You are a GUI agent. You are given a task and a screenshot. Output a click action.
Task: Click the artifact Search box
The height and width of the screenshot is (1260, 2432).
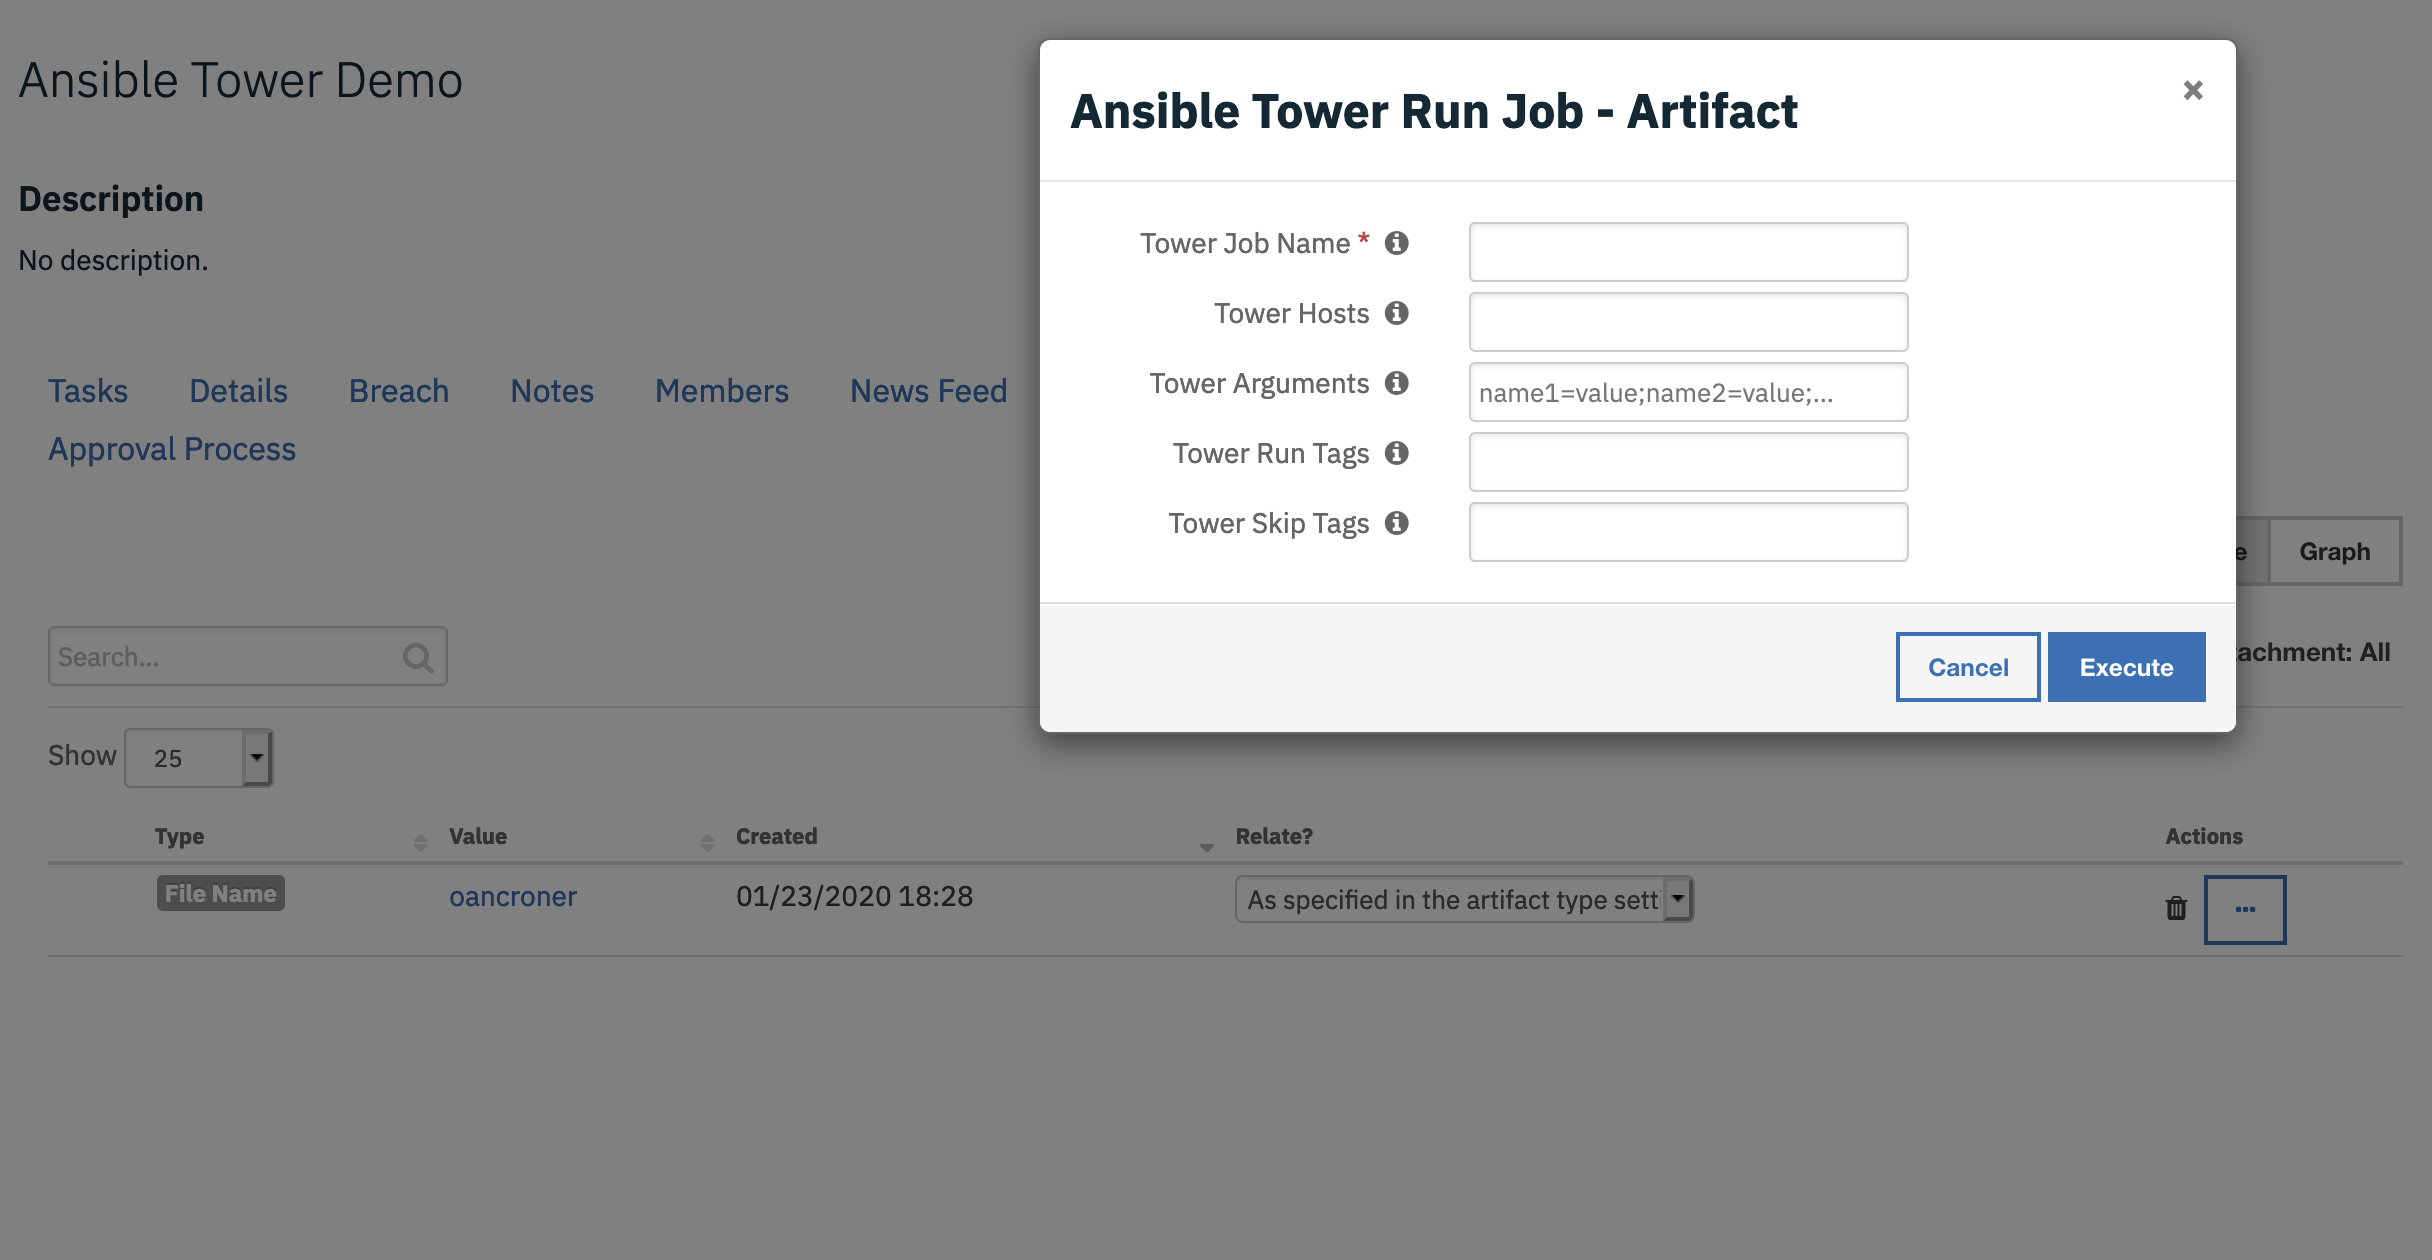pyautogui.click(x=247, y=657)
